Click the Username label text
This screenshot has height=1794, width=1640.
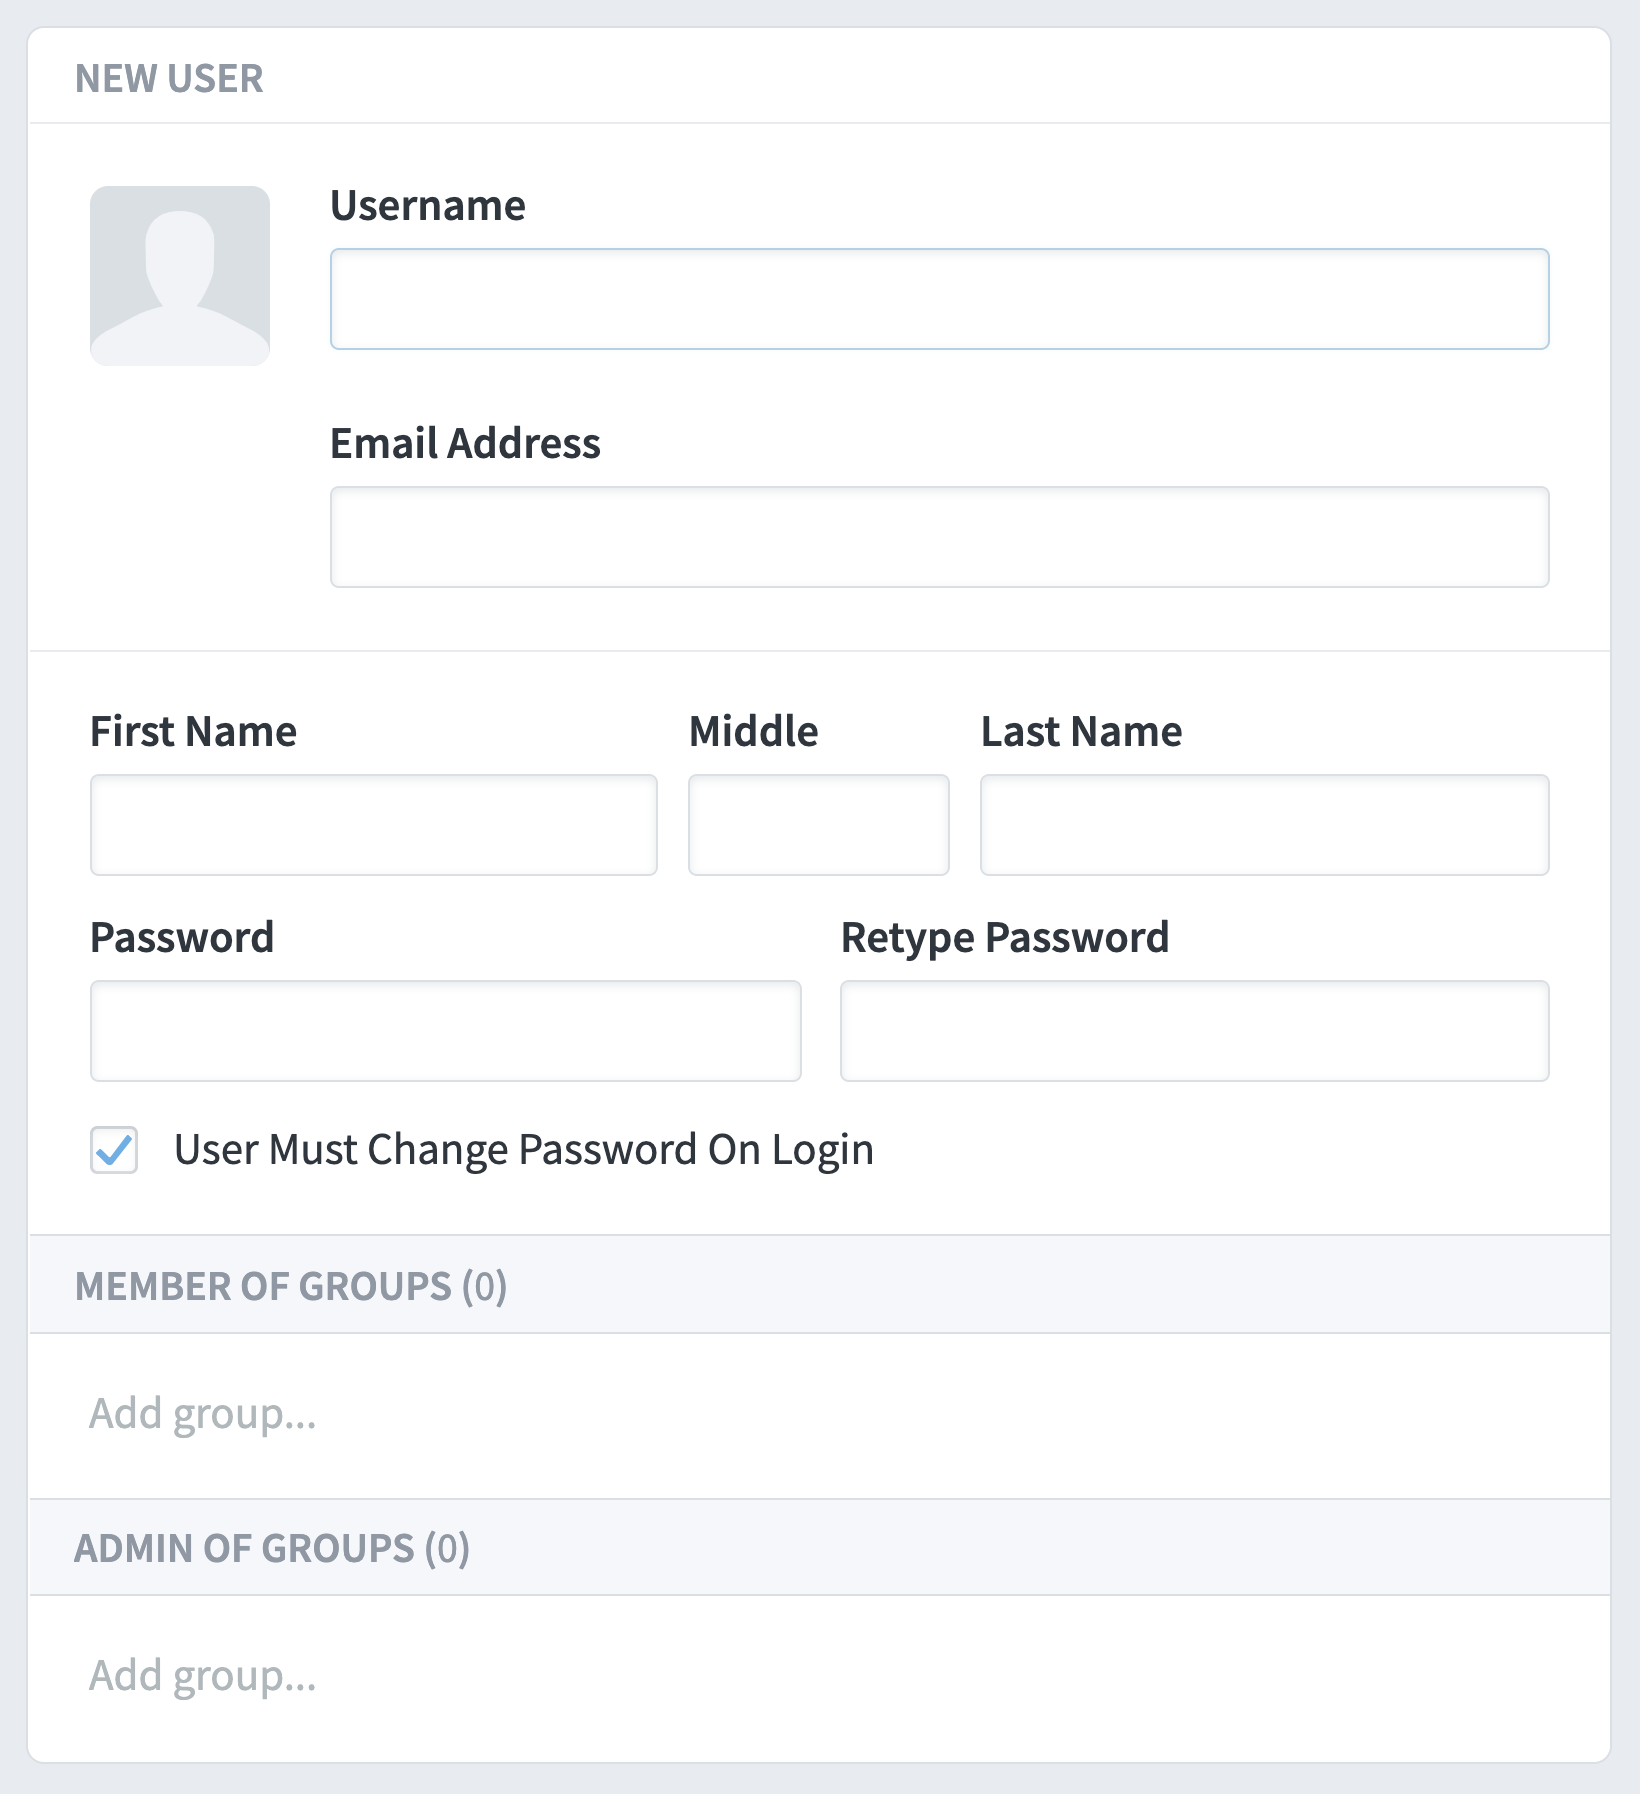428,206
